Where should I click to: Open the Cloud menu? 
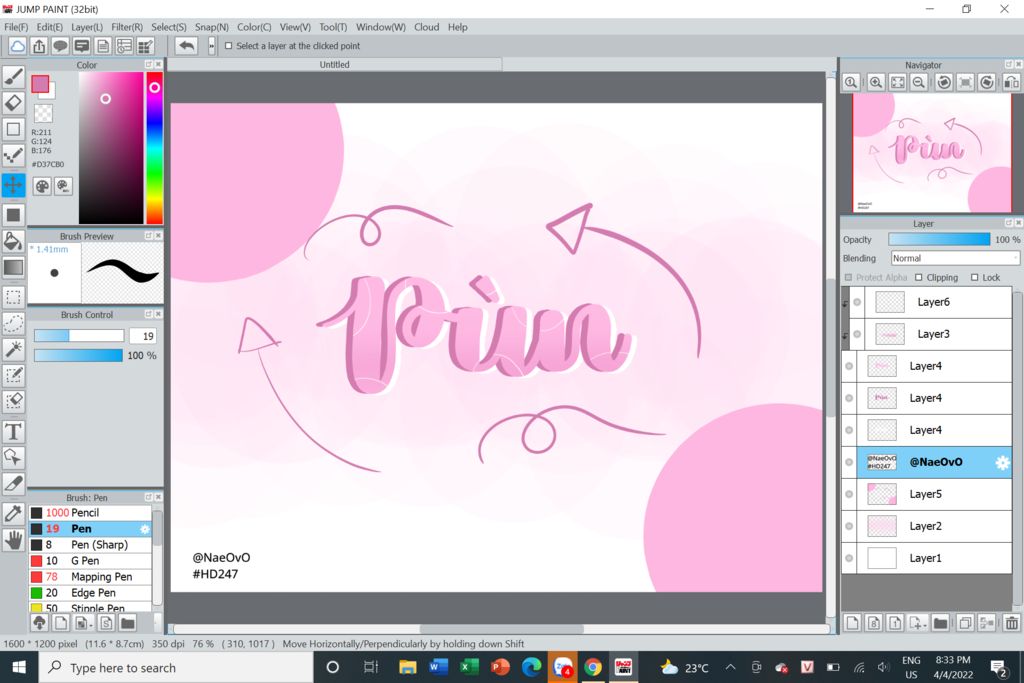(426, 27)
